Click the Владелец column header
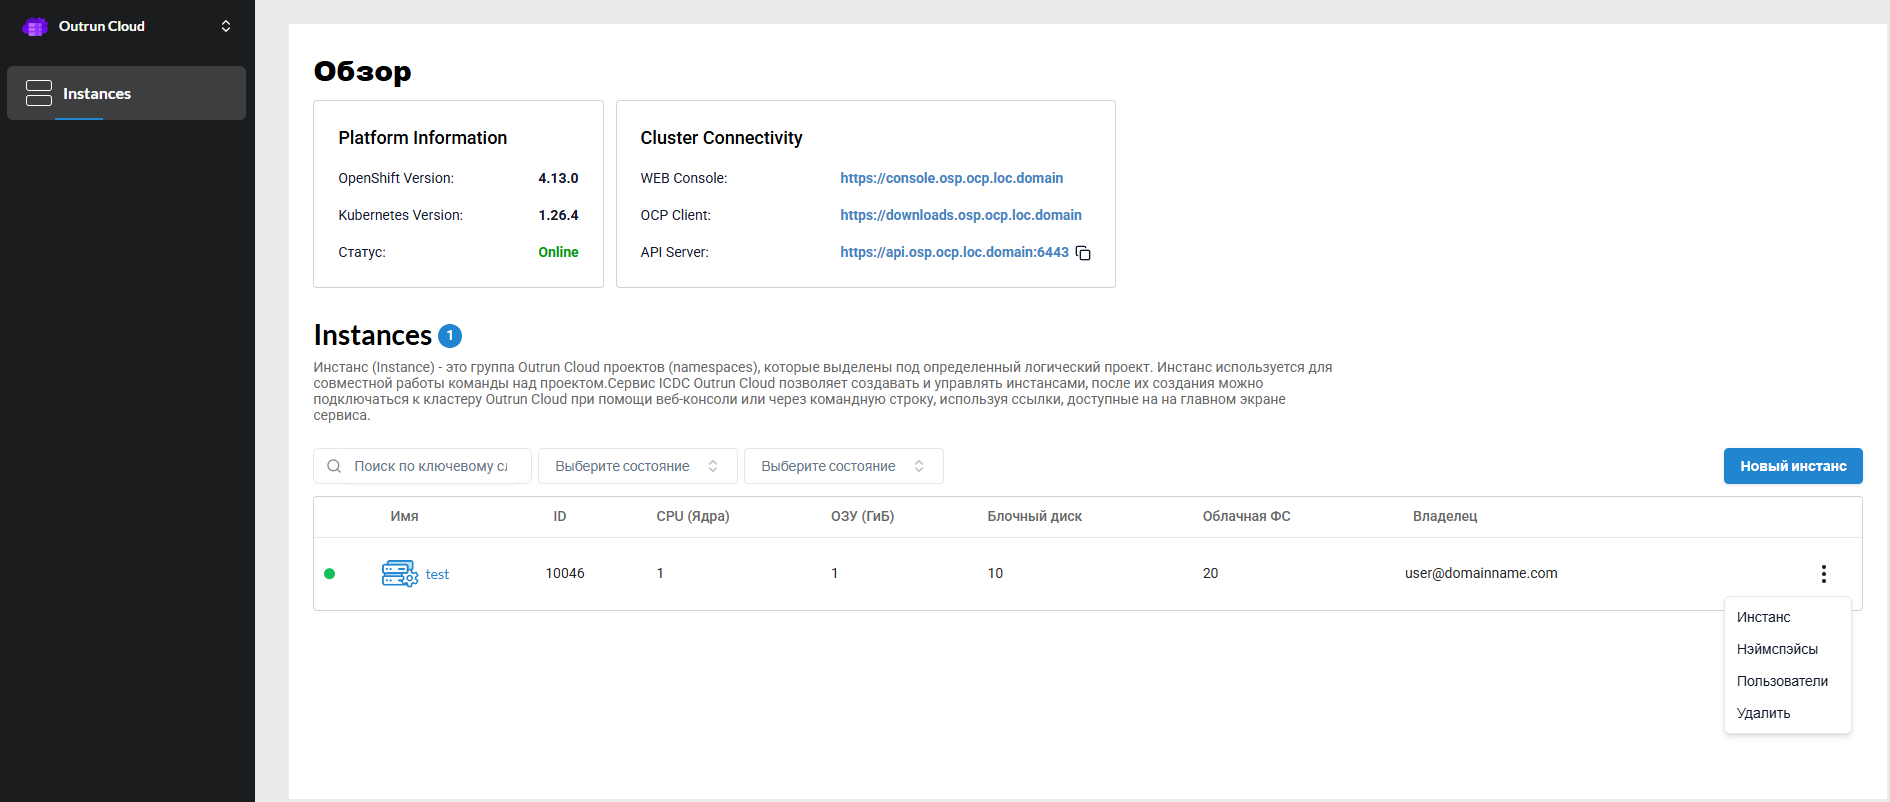Image resolution: width=1890 pixels, height=802 pixels. (x=1444, y=516)
